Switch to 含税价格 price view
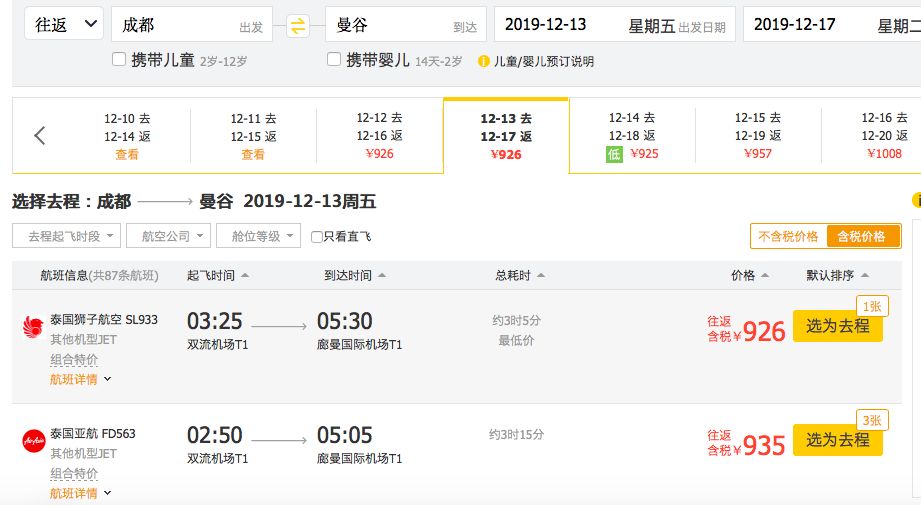Screen dimensions: 921x505 coord(862,236)
